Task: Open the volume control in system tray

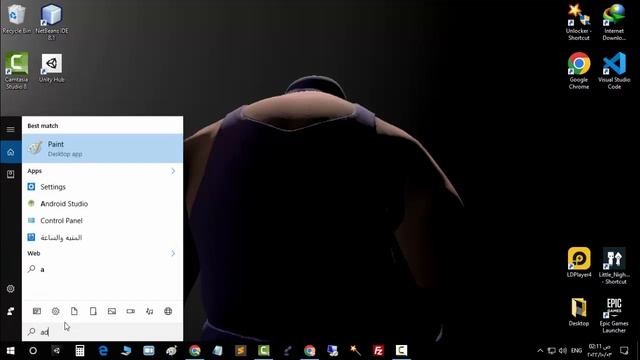Action: [563, 351]
